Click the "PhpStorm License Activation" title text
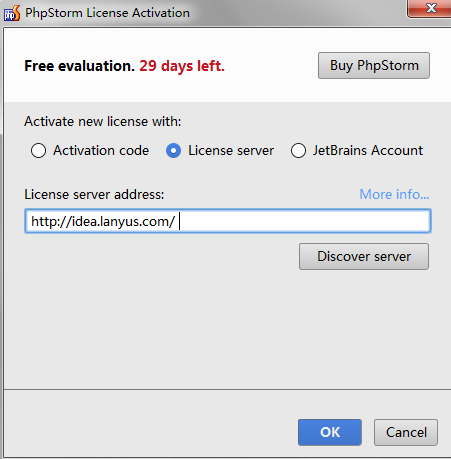The image size is (451, 459). click(108, 13)
